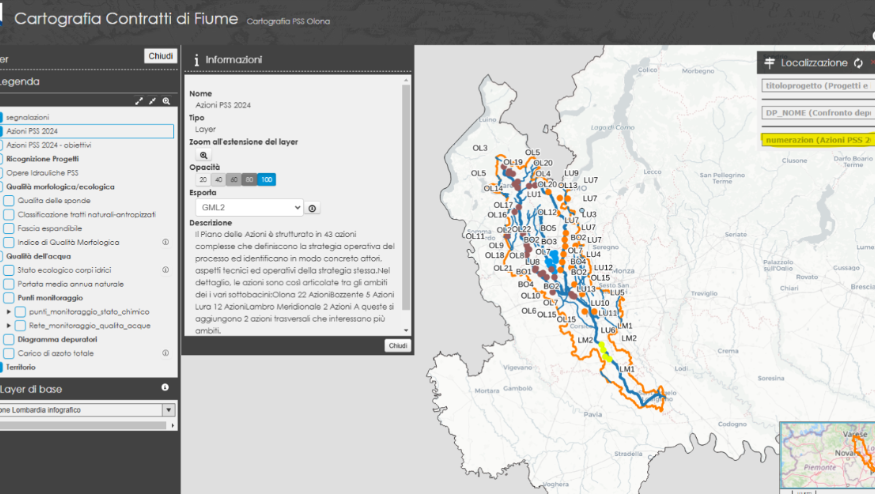This screenshot has height=494, width=875.
Task: Enable the Qualità delle sponde layer checkbox
Action: (x=9, y=200)
